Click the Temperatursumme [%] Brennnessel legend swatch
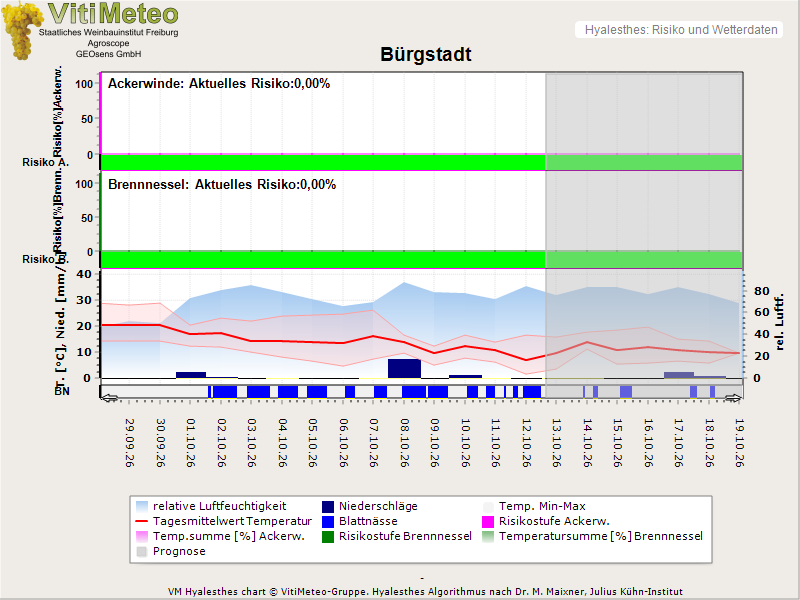800x600 pixels. click(488, 536)
